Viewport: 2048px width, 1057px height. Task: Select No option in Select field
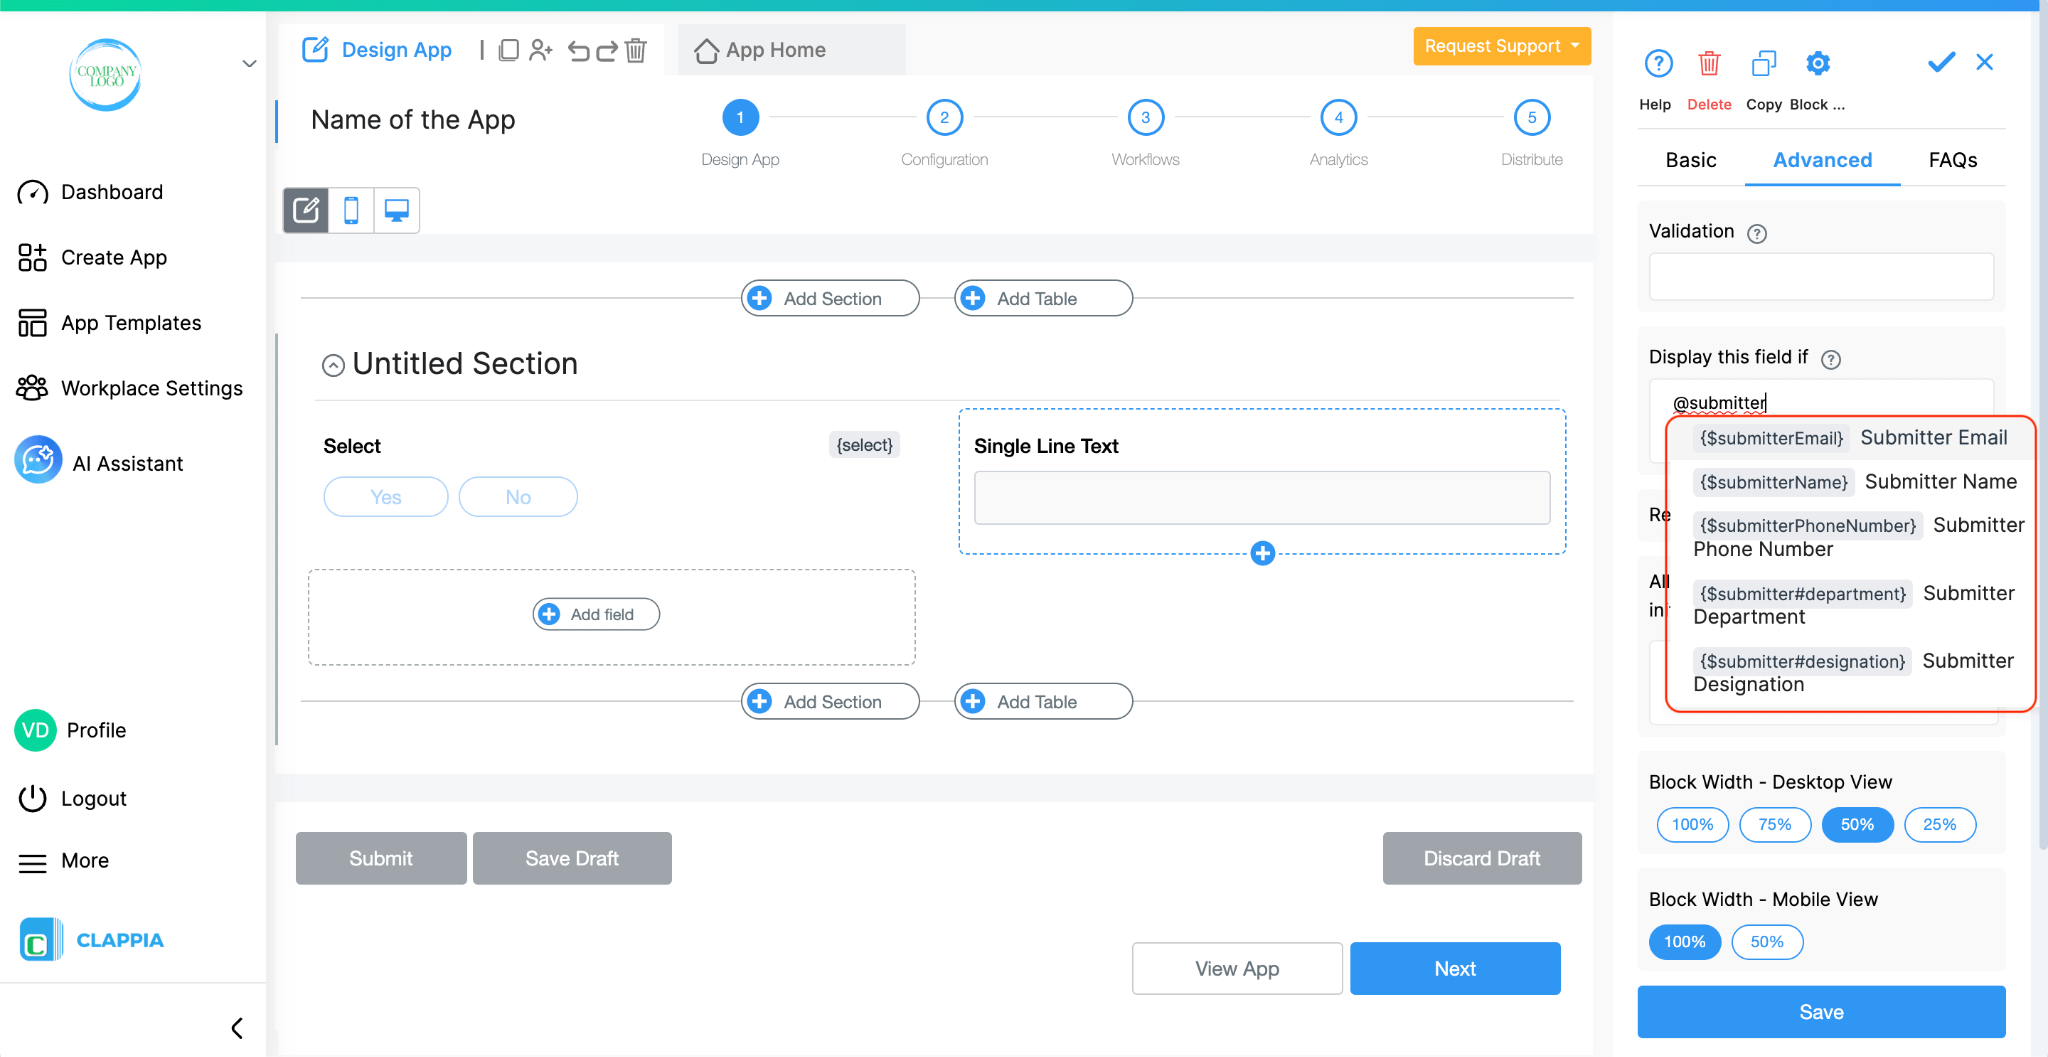tap(518, 497)
